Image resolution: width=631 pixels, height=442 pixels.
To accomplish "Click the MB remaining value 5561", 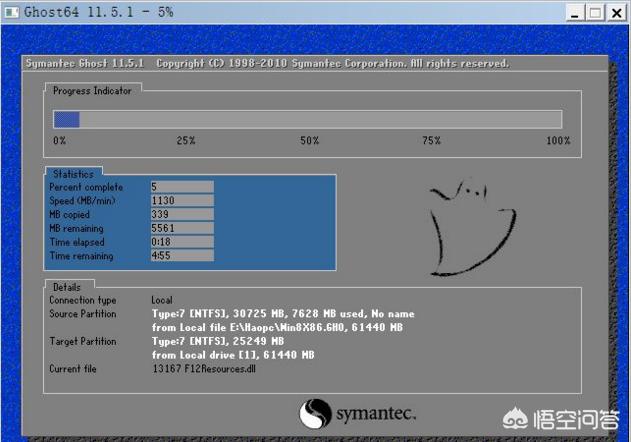I will [x=182, y=228].
